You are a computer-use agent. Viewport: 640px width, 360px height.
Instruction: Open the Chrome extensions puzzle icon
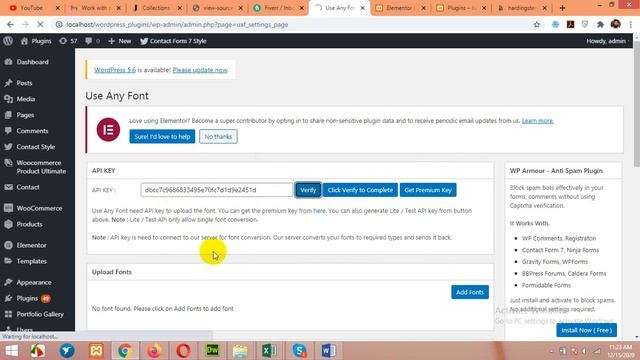click(600, 24)
